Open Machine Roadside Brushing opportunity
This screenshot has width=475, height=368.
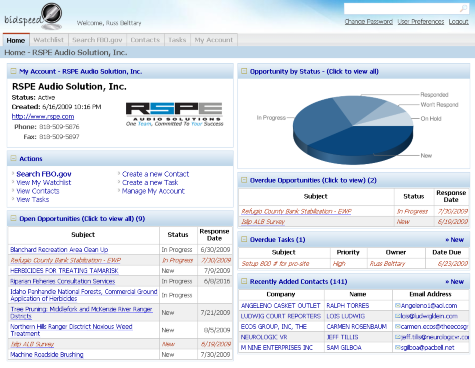point(47,355)
